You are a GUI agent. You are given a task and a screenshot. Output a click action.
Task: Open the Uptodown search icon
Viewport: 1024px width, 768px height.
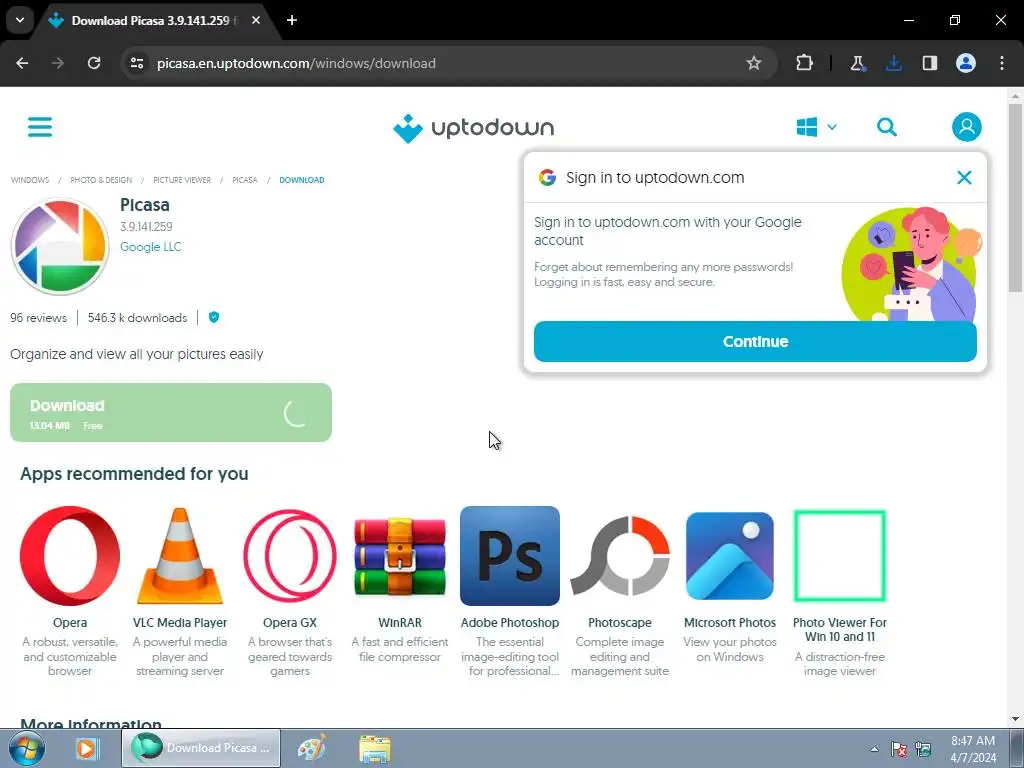[x=886, y=127]
